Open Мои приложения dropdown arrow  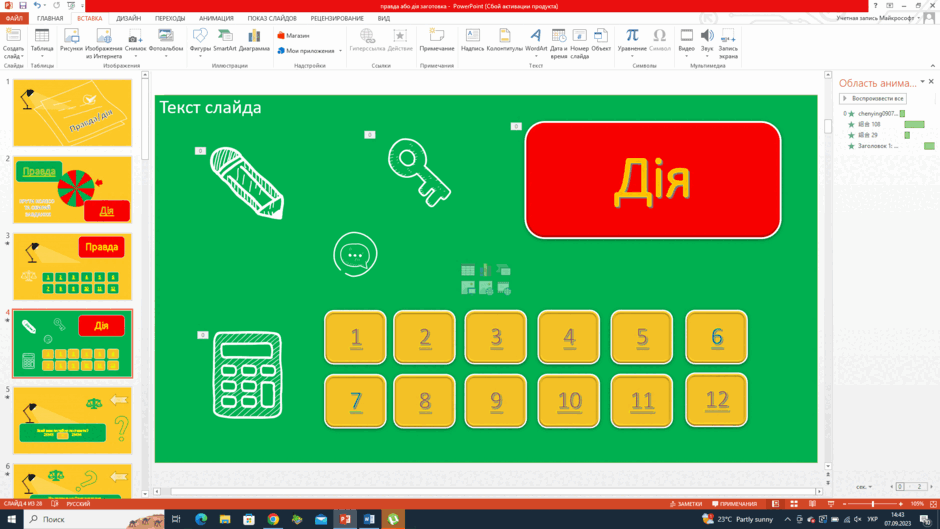click(x=341, y=51)
